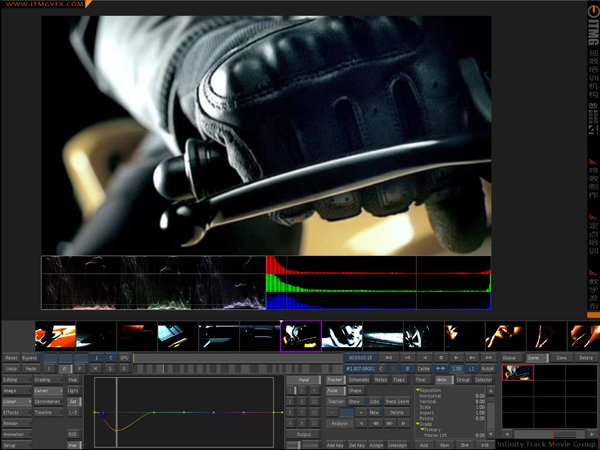Viewport: 600px width, 450px height.
Task: Open the Notes tab
Action: pos(381,380)
